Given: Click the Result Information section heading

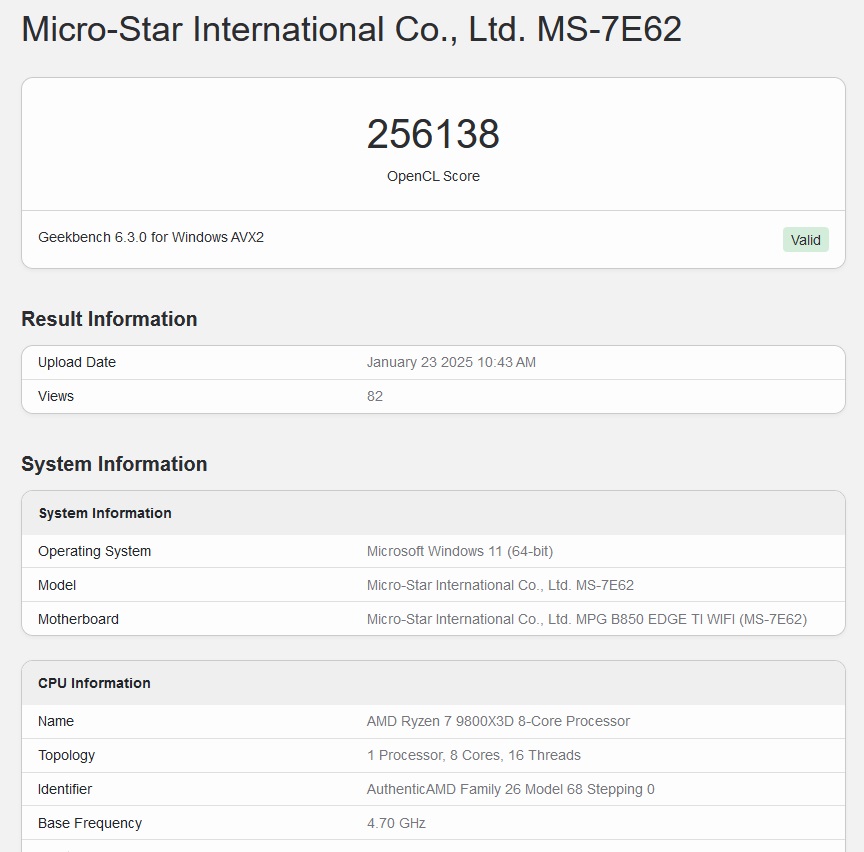Looking at the screenshot, I should tap(109, 319).
